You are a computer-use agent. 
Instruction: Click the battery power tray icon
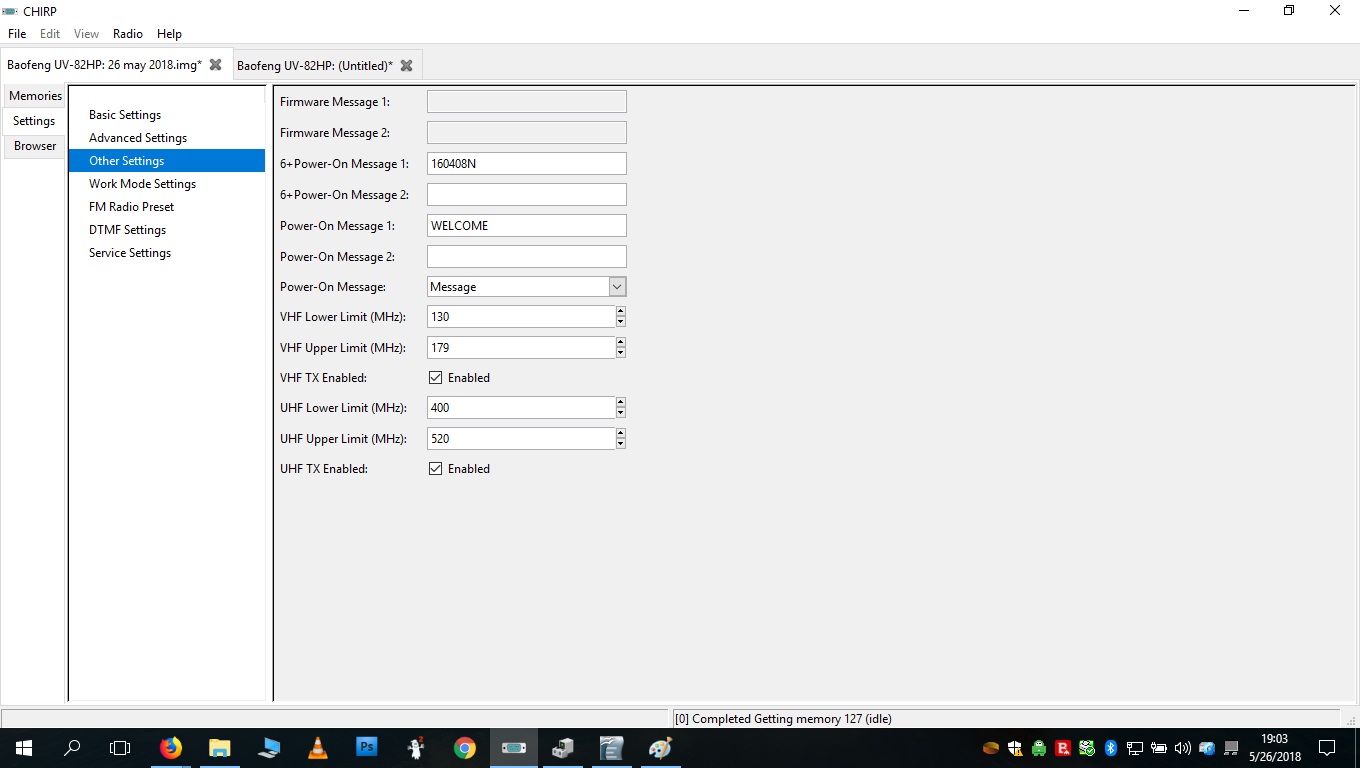1159,748
